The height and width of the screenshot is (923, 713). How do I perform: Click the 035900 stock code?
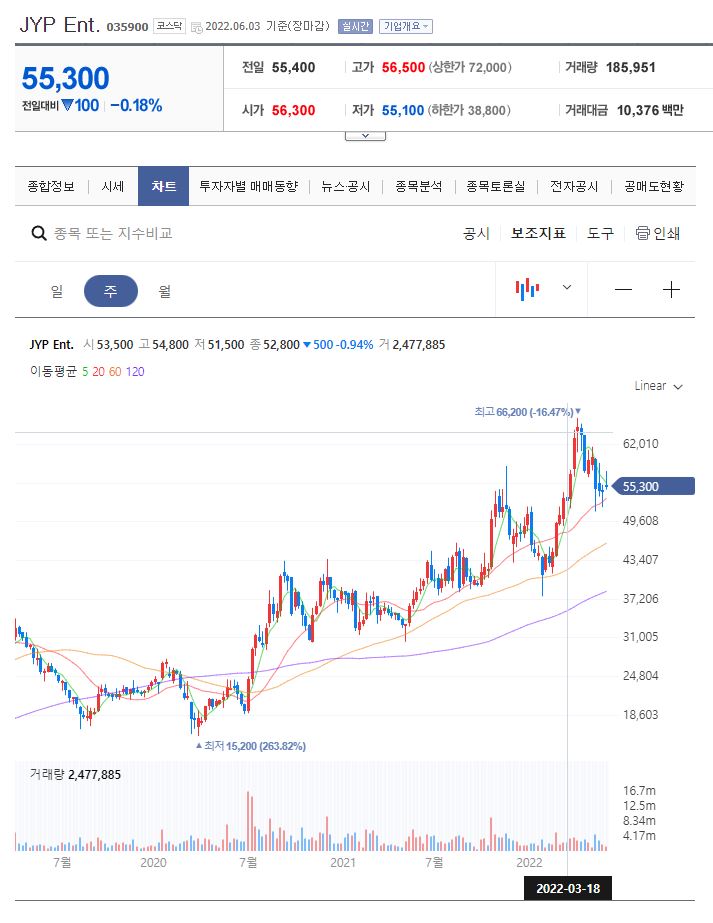[x=127, y=27]
